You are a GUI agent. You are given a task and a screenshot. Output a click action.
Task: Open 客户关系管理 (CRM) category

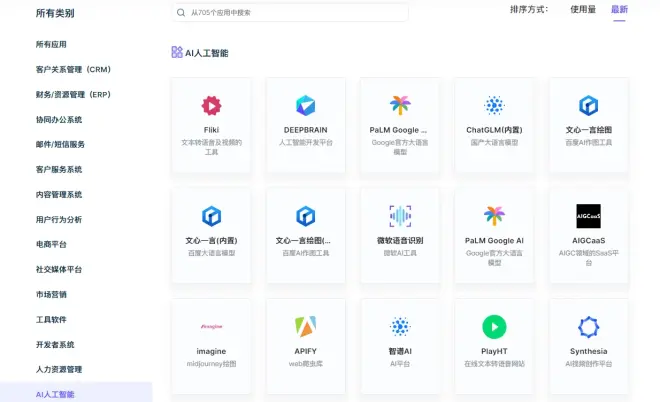coord(73,70)
